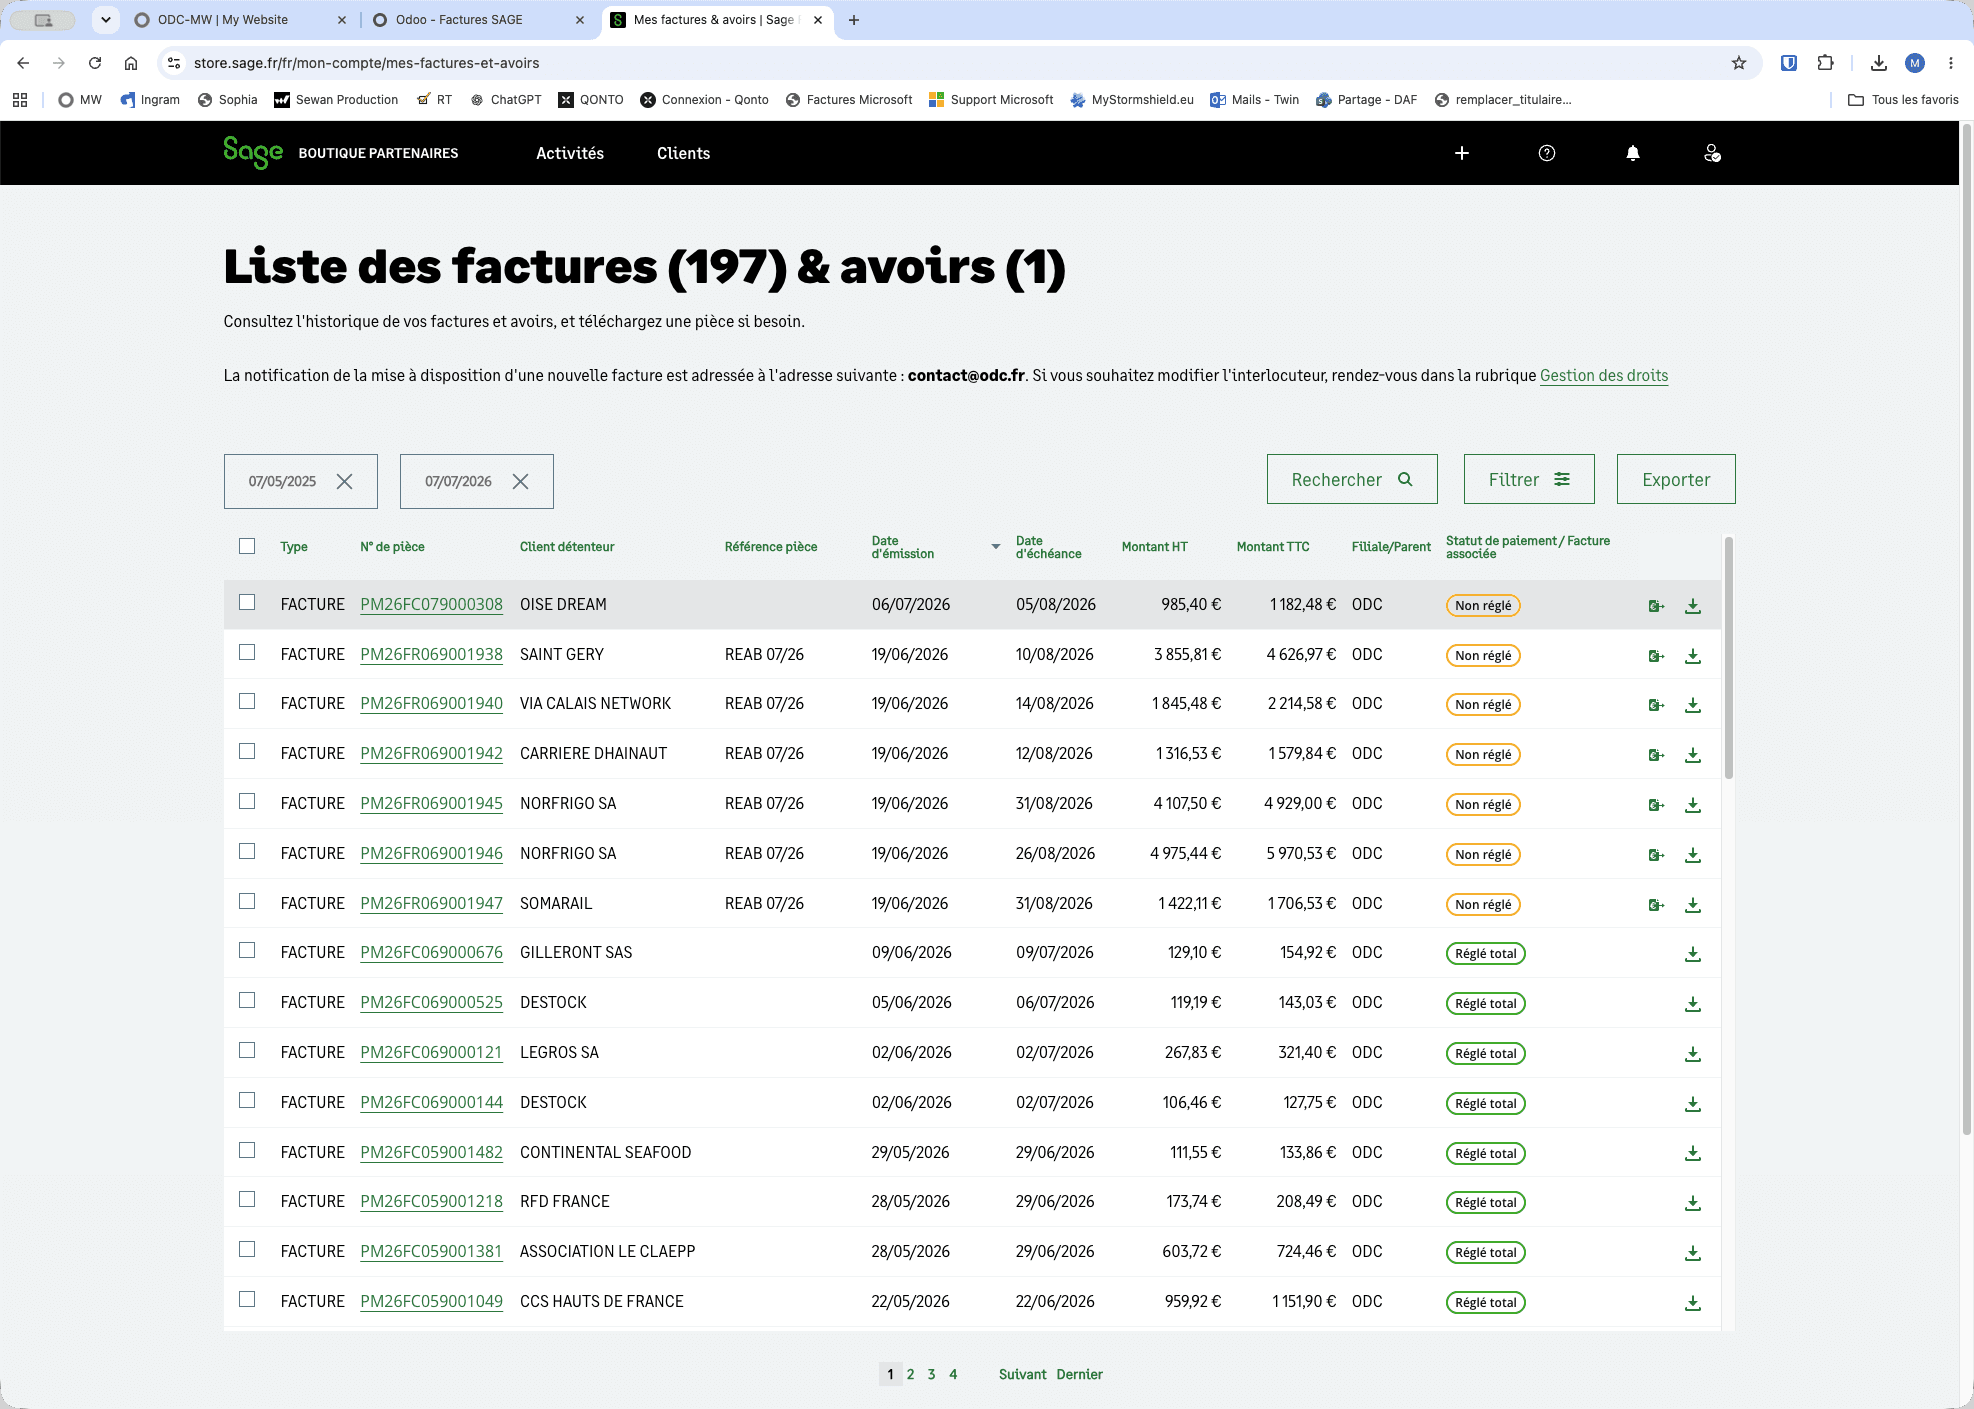Clear the 07/07/2026 end date

coord(521,481)
